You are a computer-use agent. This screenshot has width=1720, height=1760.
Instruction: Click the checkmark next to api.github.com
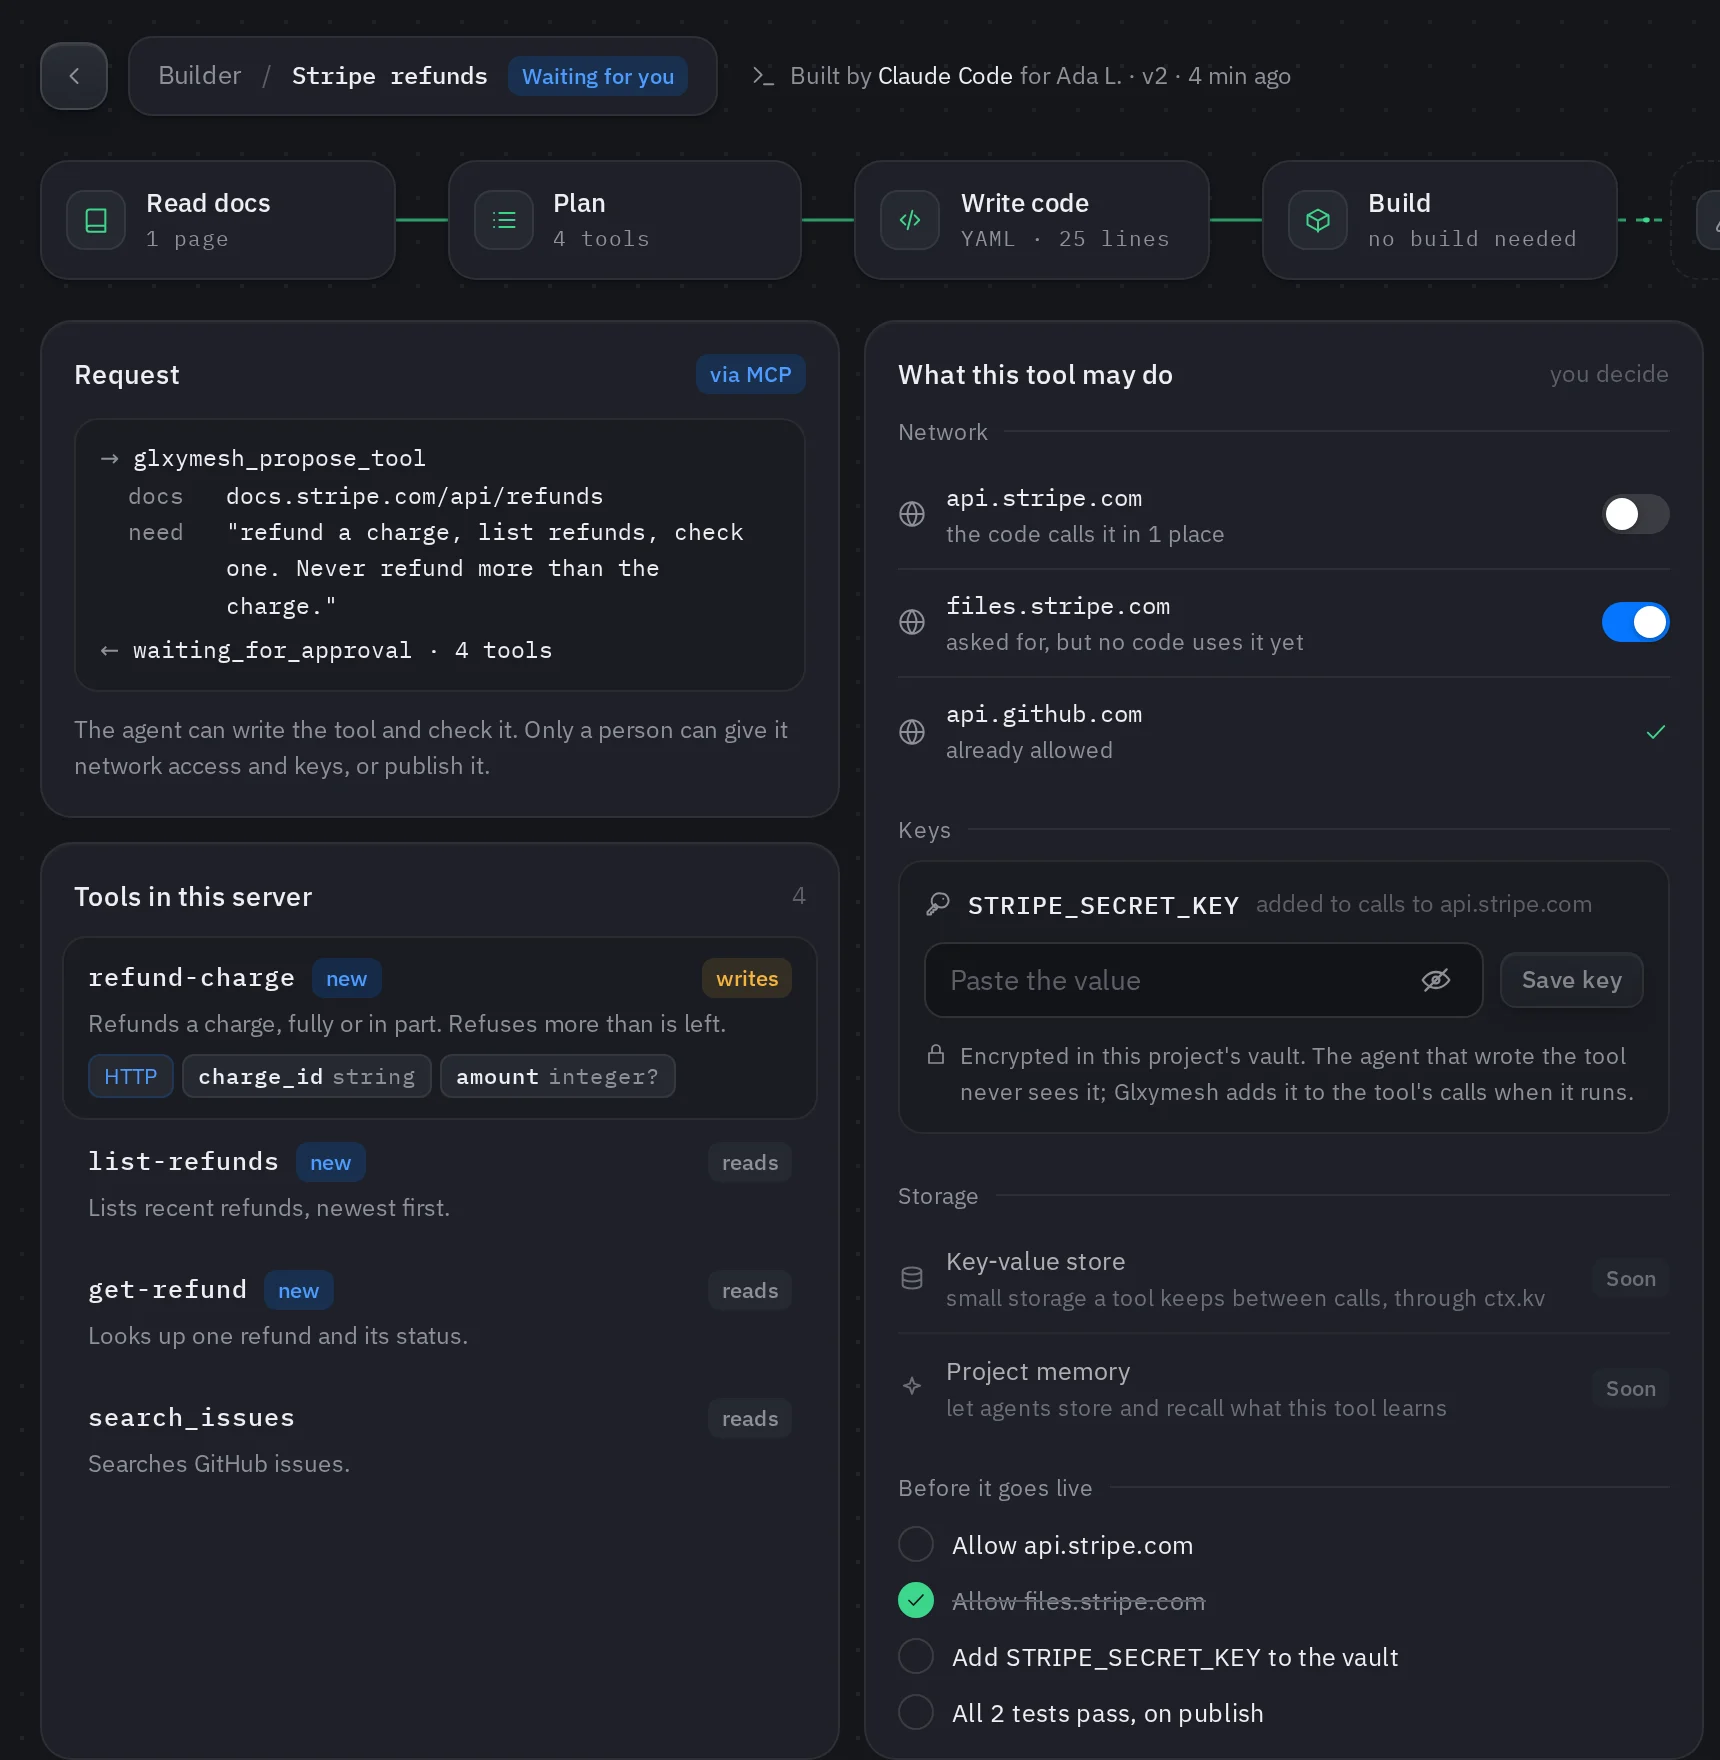tap(1656, 732)
